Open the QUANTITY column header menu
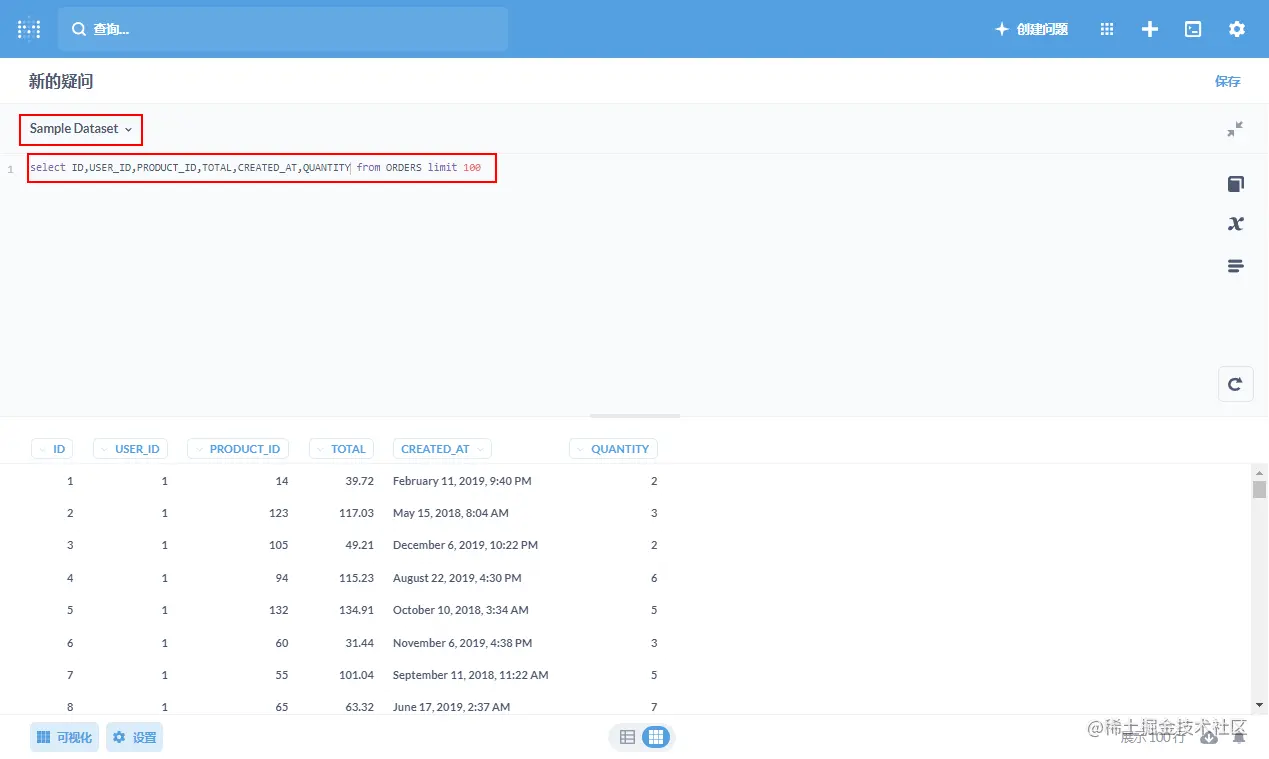Screen dimensions: 1269x759 pyautogui.click(x=613, y=449)
